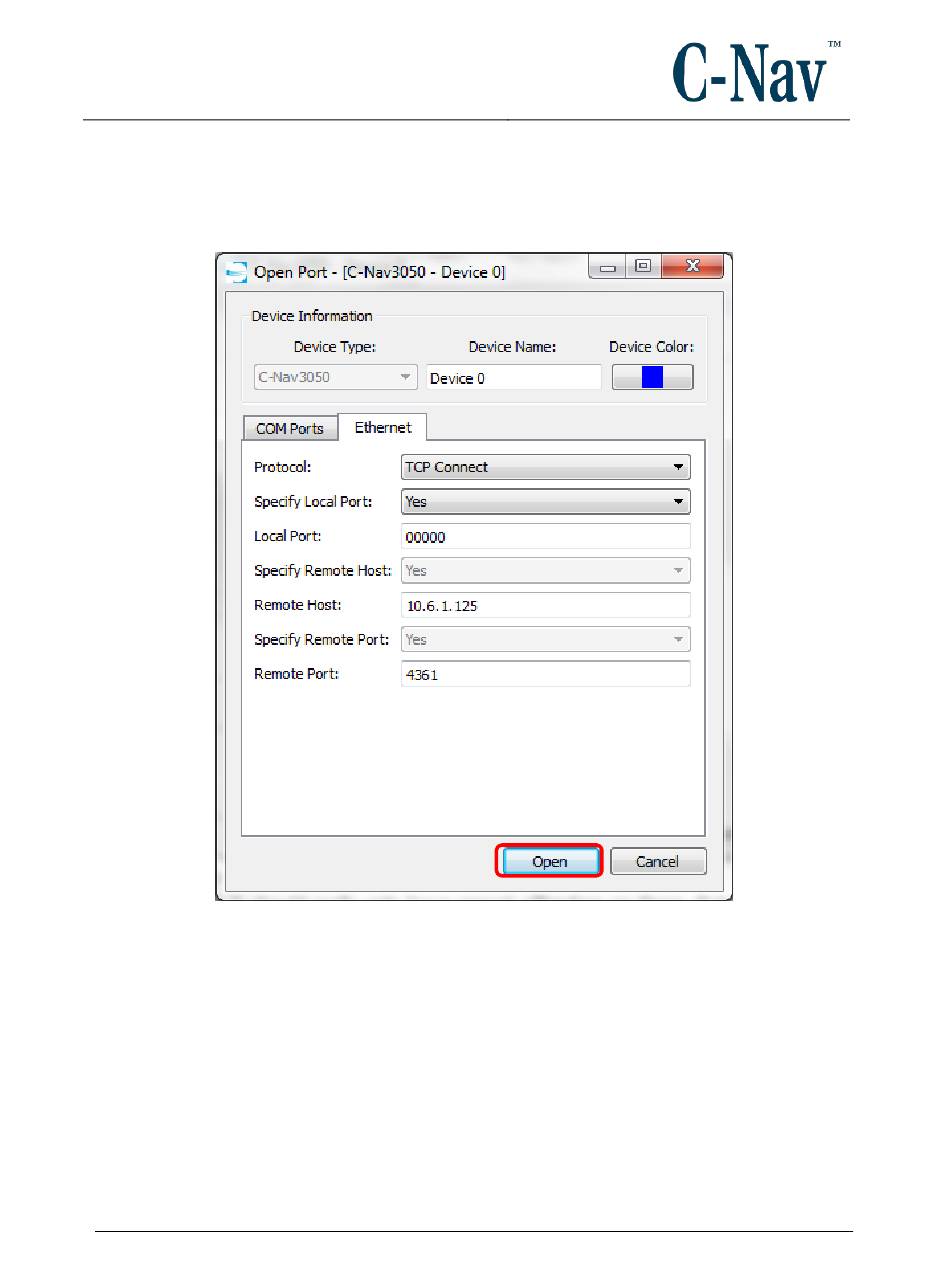The height and width of the screenshot is (1267, 950).
Task: Expand the Specify Local Port dropdown
Action: pos(545,502)
